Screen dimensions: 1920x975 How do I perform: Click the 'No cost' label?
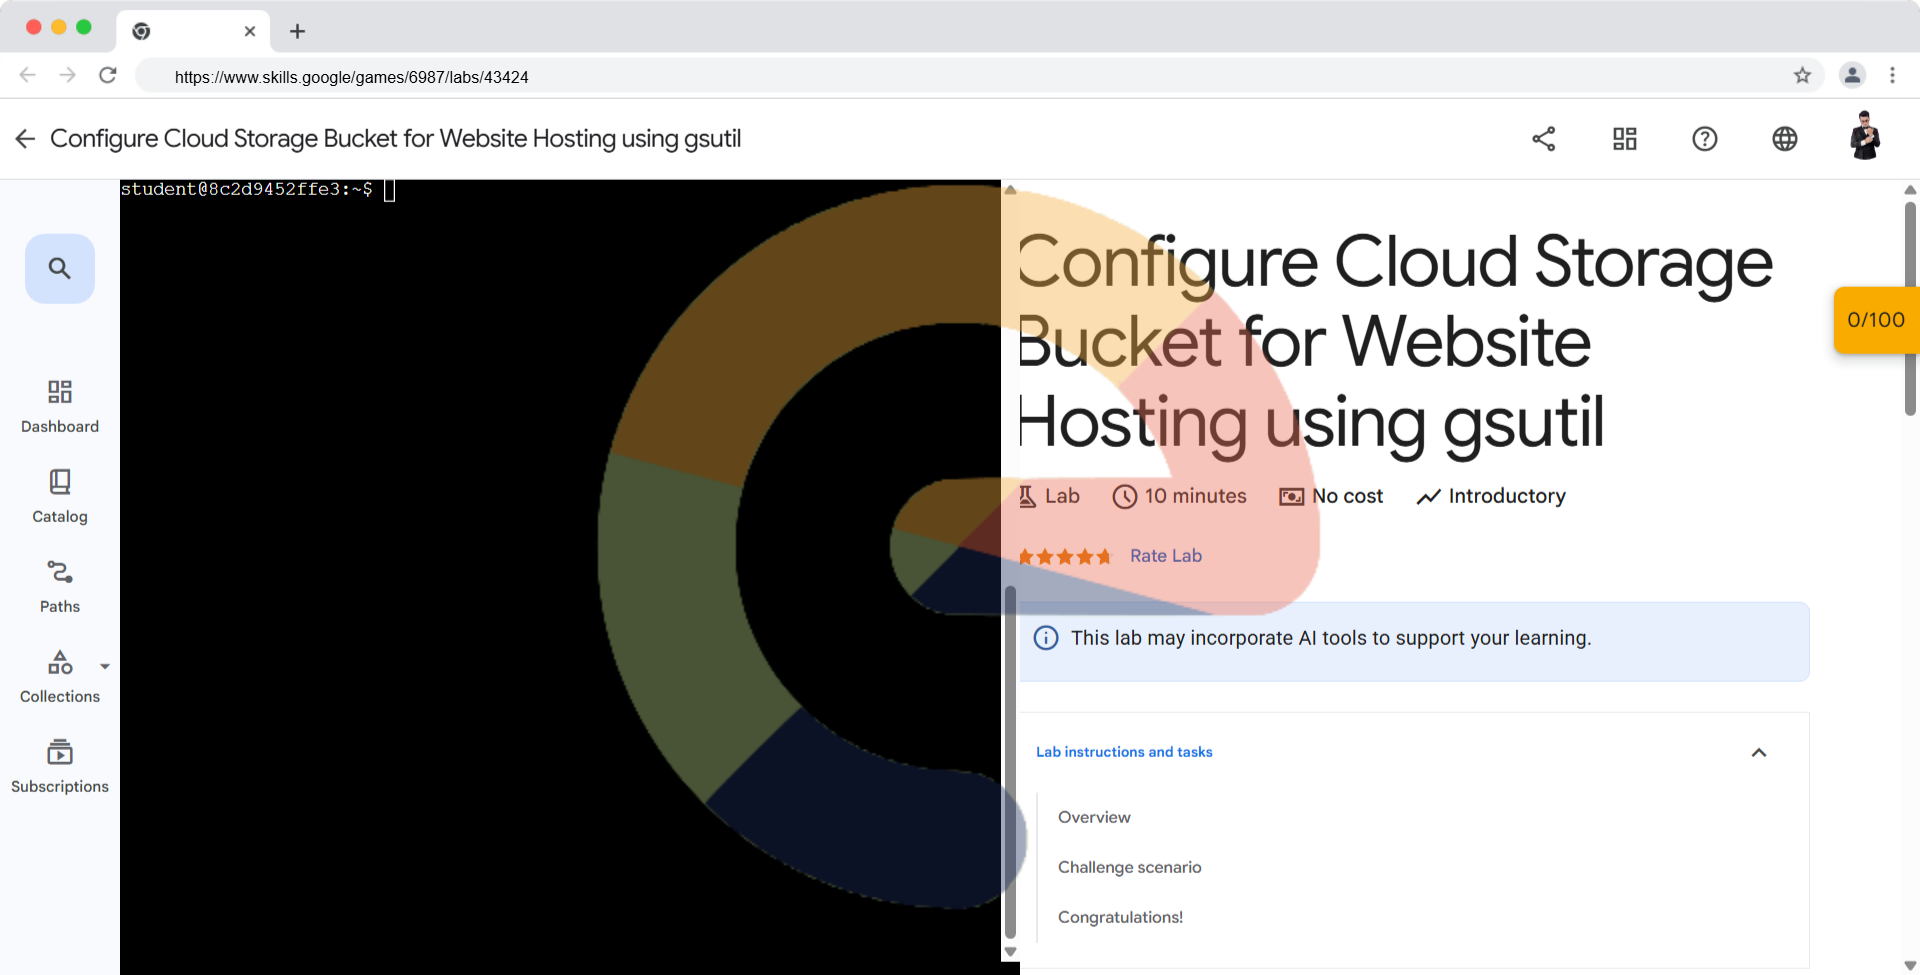(x=1347, y=496)
